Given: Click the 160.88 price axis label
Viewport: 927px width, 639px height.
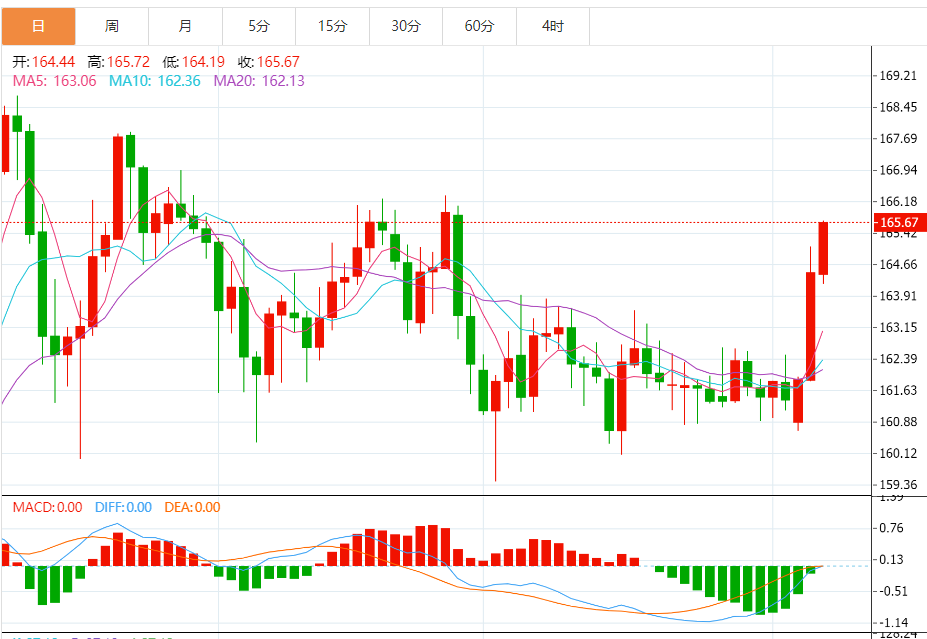Looking at the screenshot, I should tap(899, 421).
